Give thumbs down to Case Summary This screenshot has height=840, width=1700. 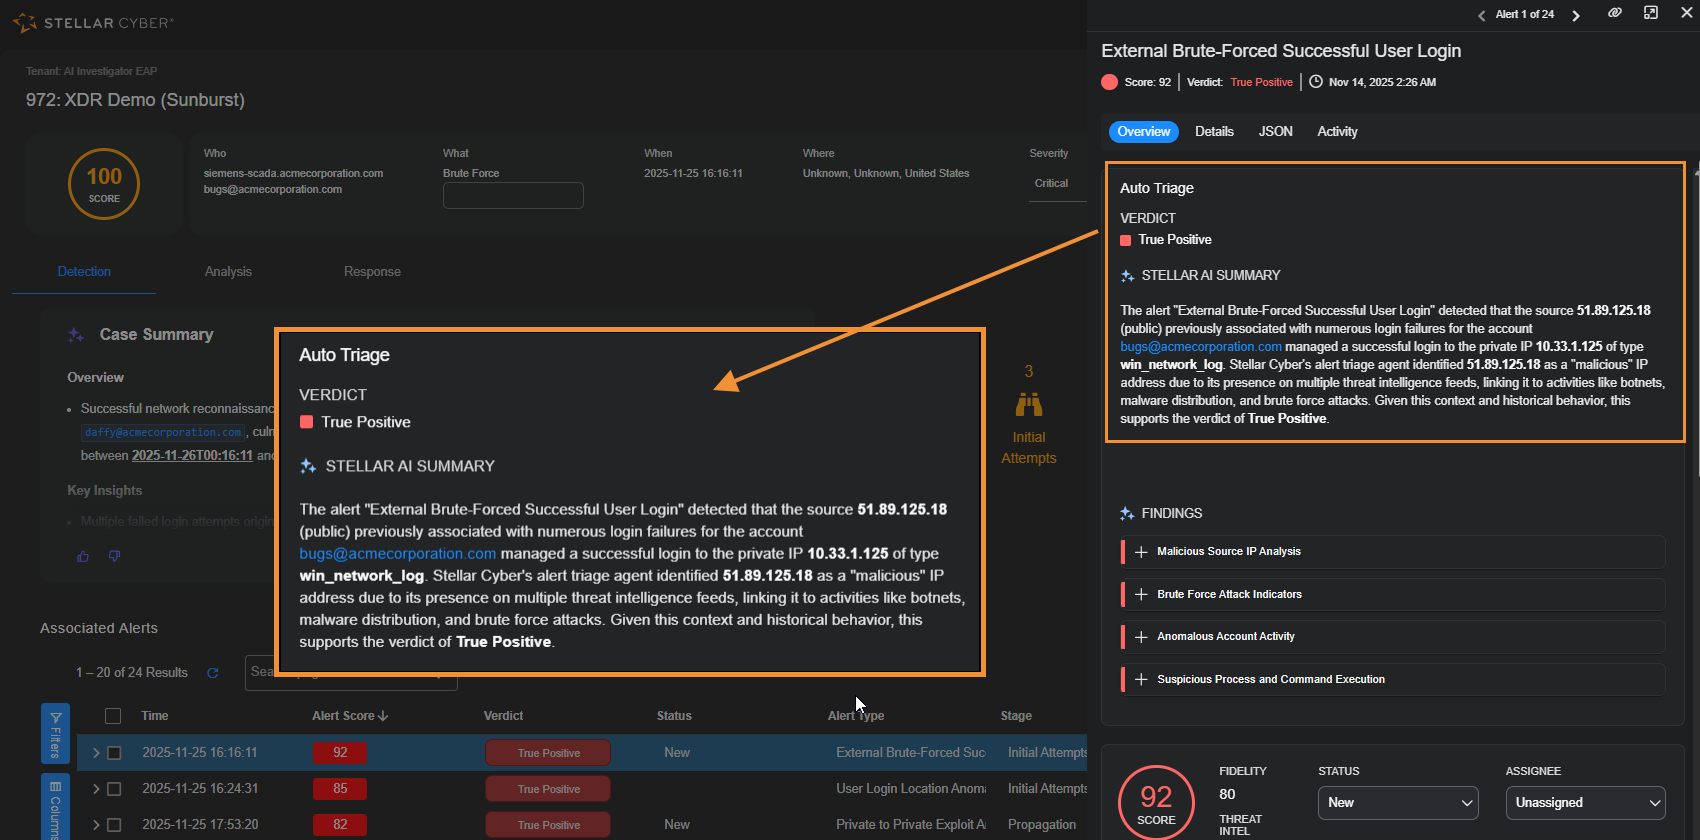pyautogui.click(x=114, y=556)
